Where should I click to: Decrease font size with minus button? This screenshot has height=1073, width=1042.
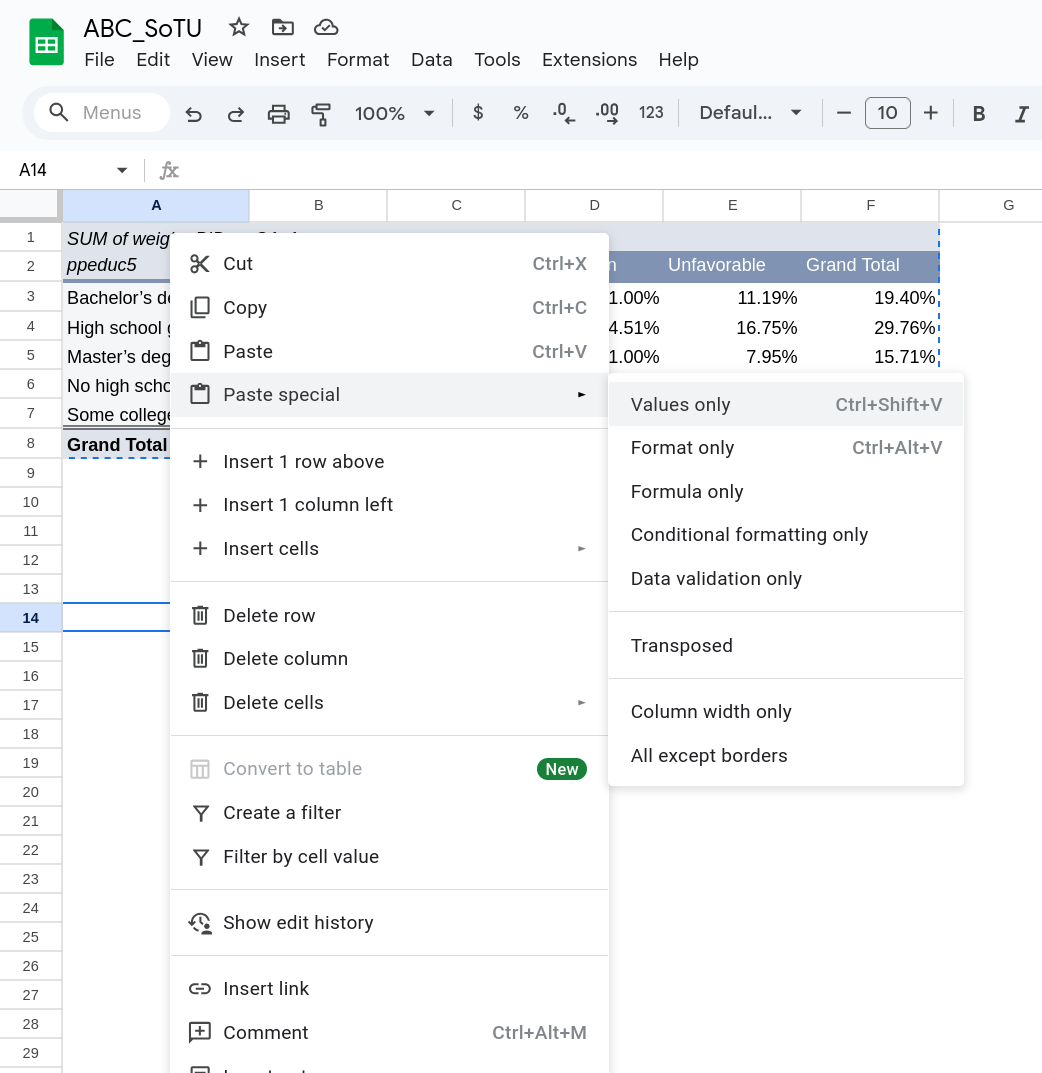pos(844,113)
